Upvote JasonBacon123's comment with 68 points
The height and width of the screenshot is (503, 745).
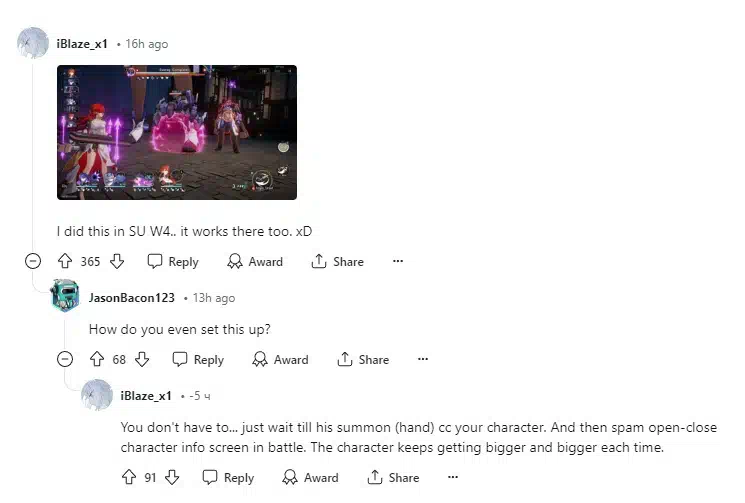(x=97, y=359)
